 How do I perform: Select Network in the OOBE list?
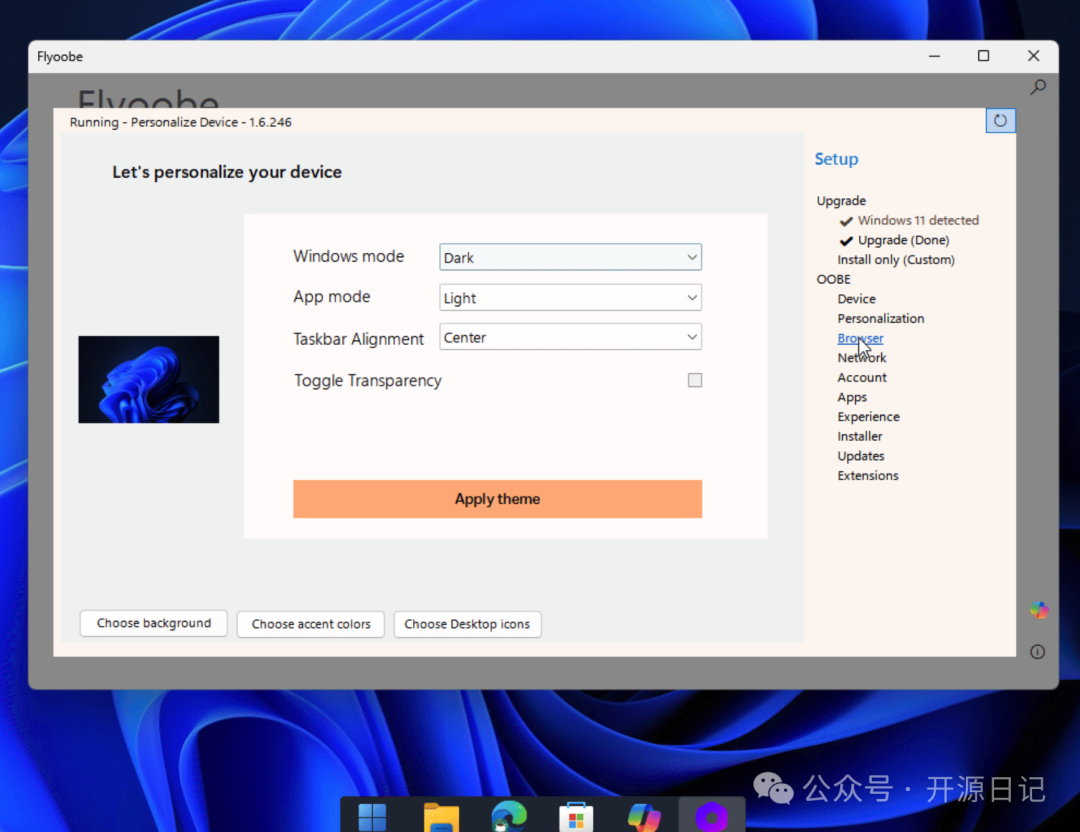pyautogui.click(x=862, y=358)
